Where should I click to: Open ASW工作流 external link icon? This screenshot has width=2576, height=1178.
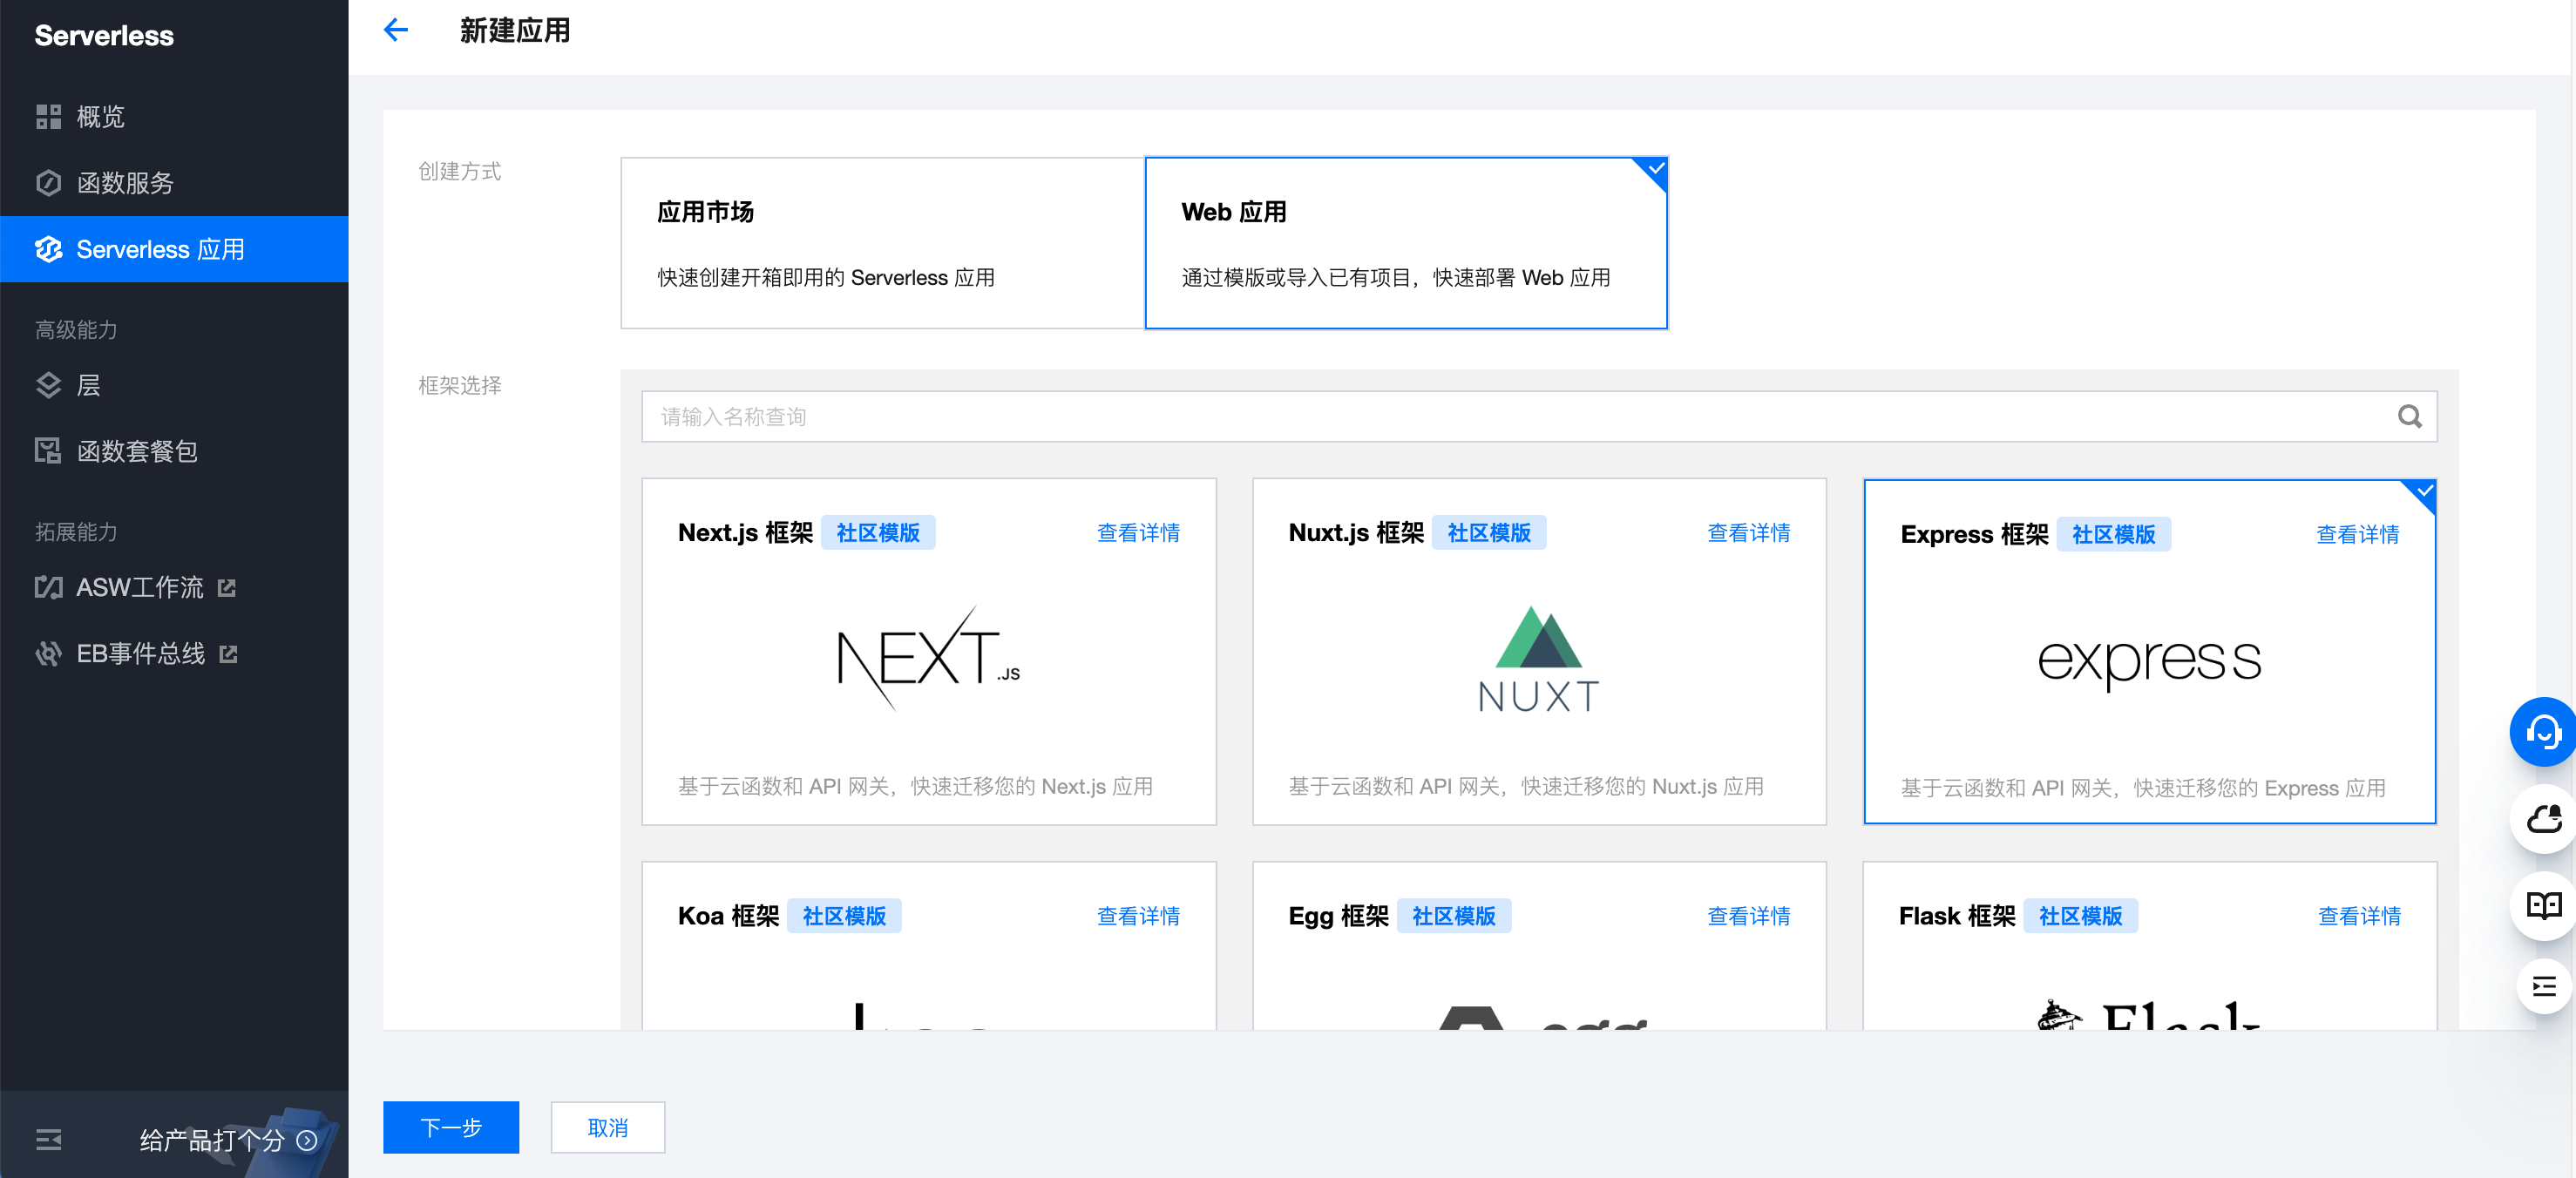click(x=227, y=588)
